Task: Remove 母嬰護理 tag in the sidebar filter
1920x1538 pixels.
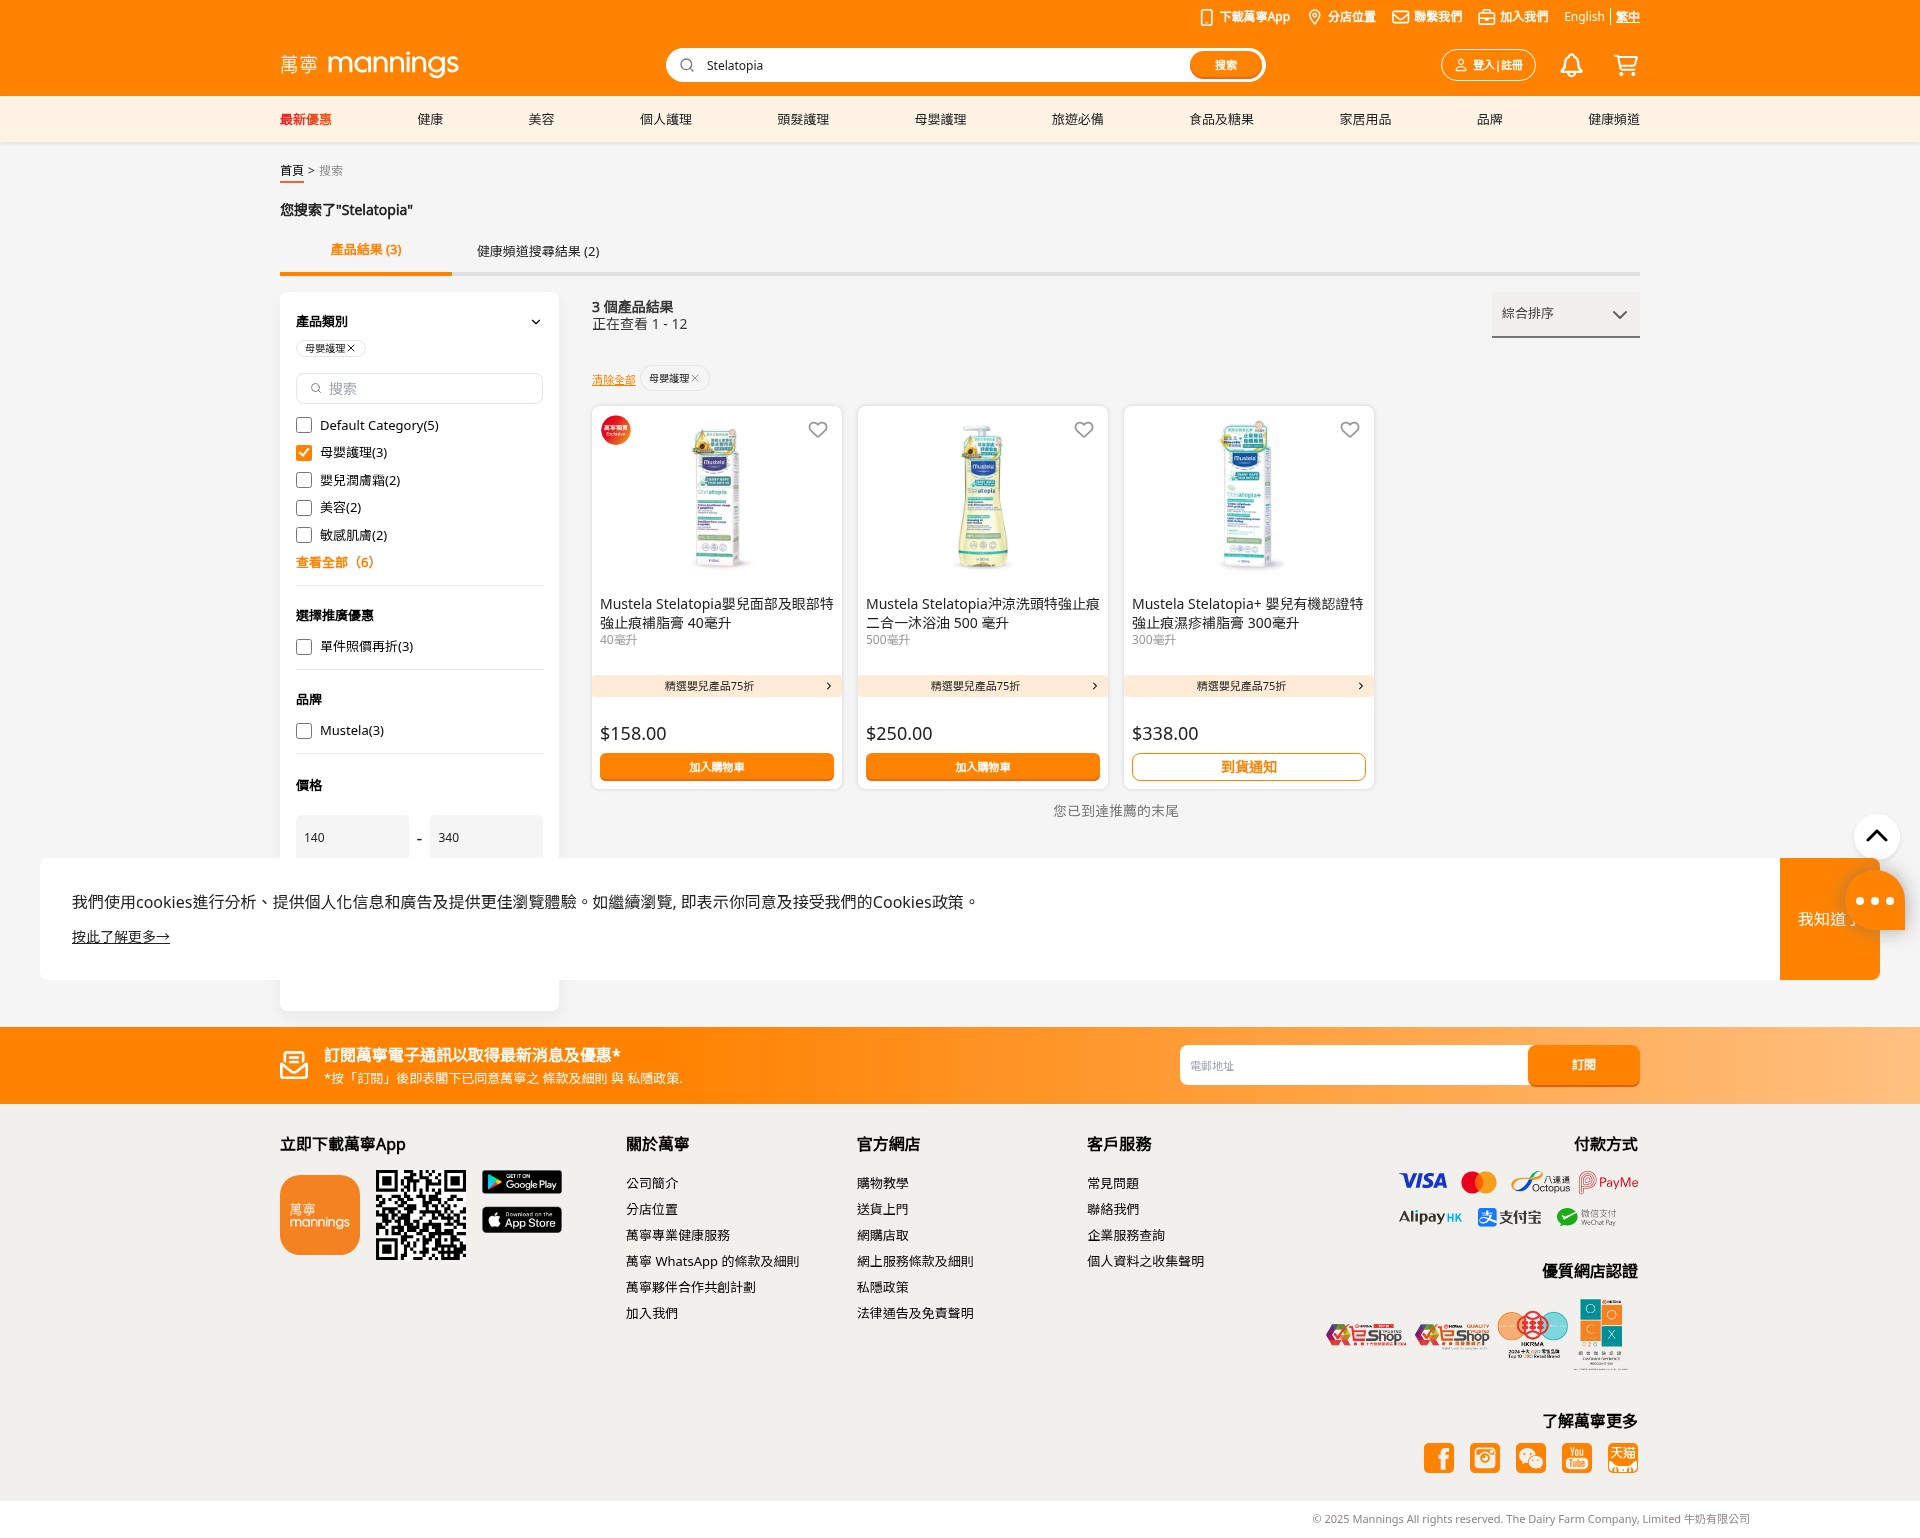Action: tap(351, 348)
